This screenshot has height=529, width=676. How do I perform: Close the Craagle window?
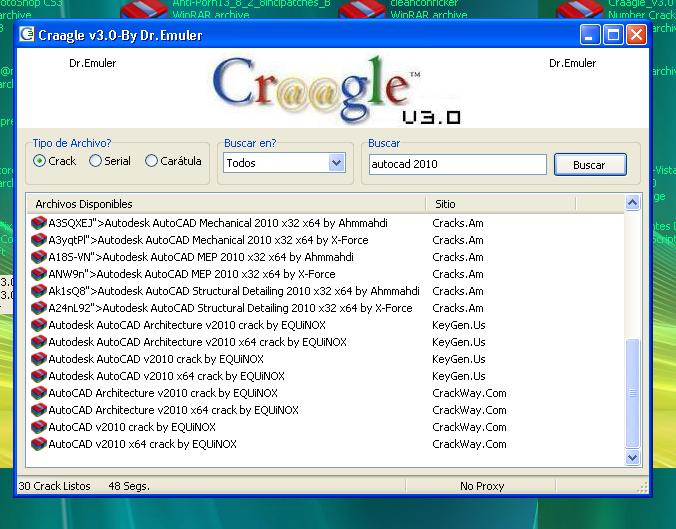click(636, 34)
